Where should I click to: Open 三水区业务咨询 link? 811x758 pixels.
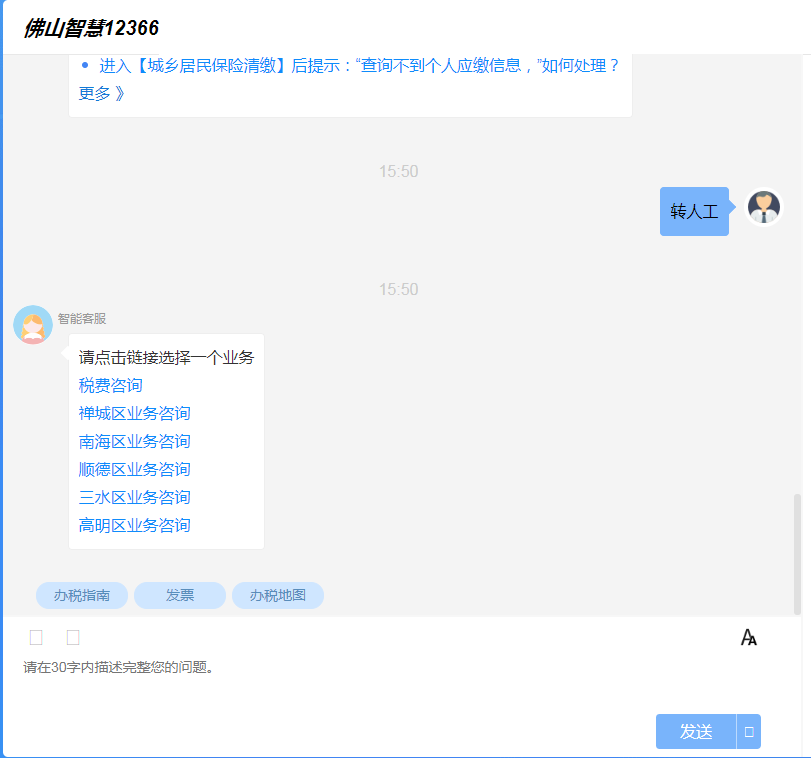click(134, 497)
